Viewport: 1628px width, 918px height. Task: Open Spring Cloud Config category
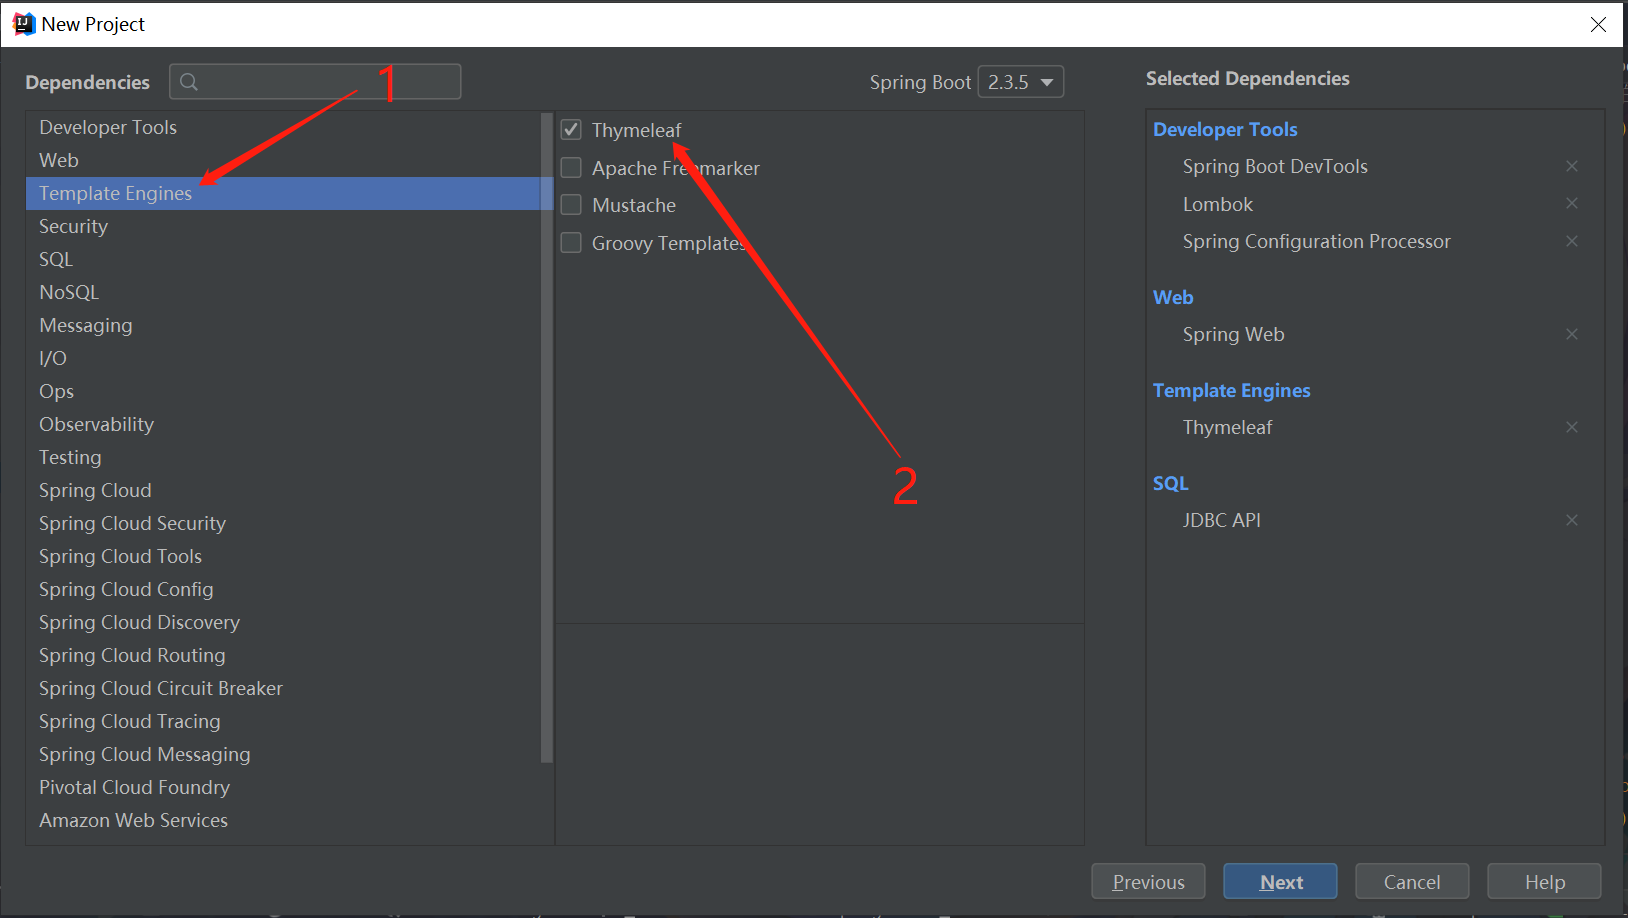pos(283,589)
